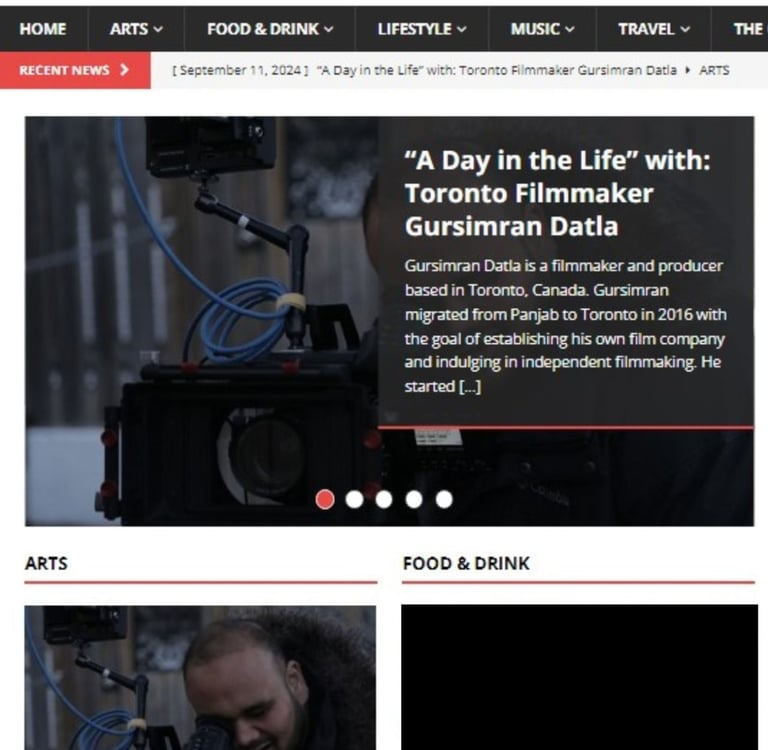Jump to the fourth slide dot
Image resolution: width=768 pixels, height=750 pixels.
[x=414, y=499]
